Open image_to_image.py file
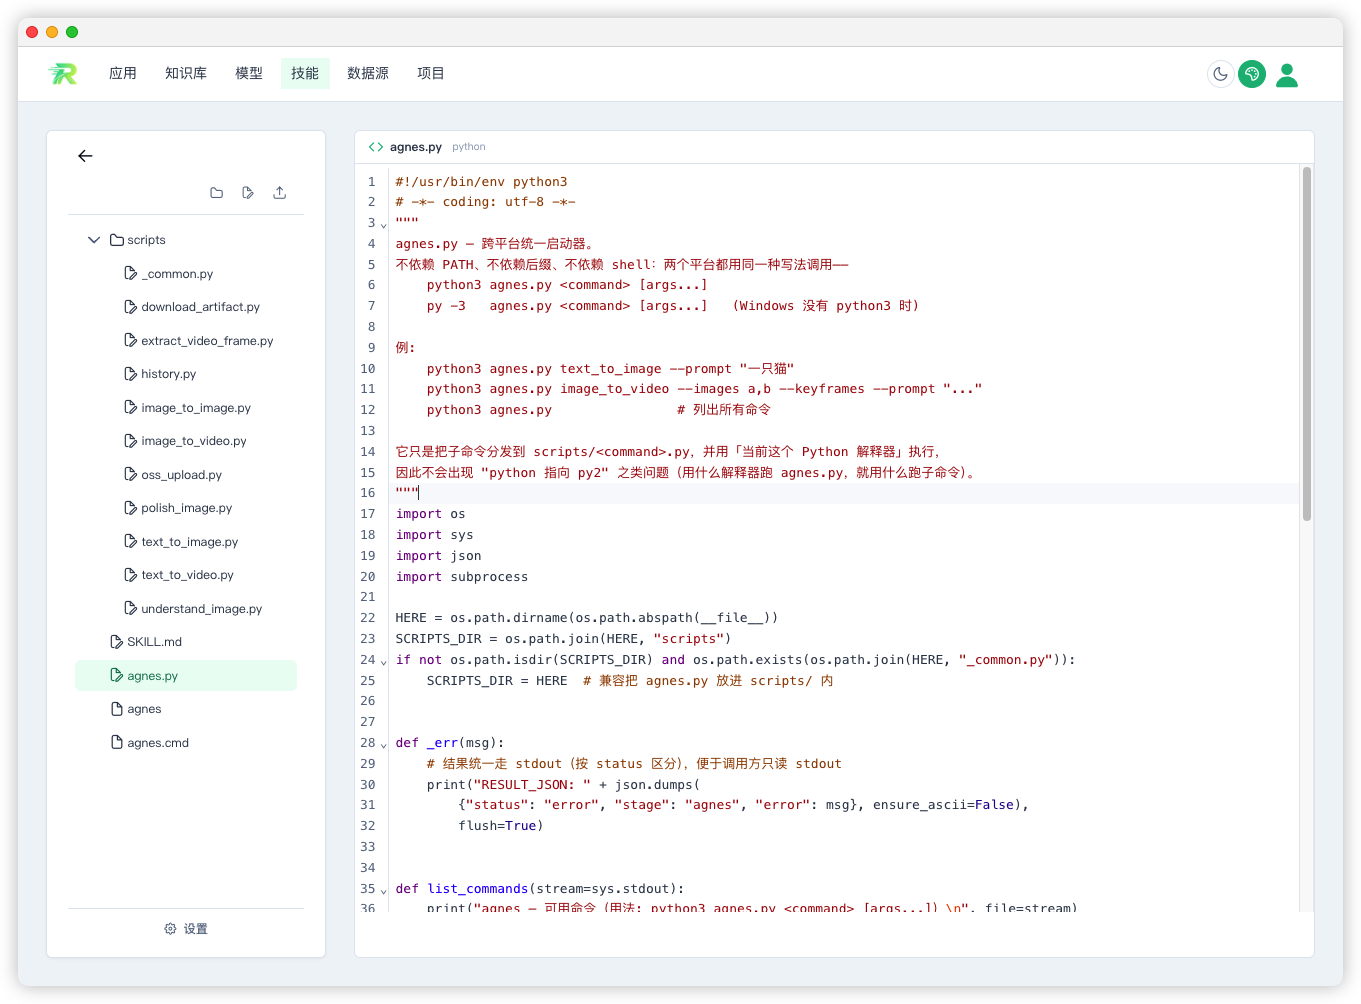 tap(186, 408)
